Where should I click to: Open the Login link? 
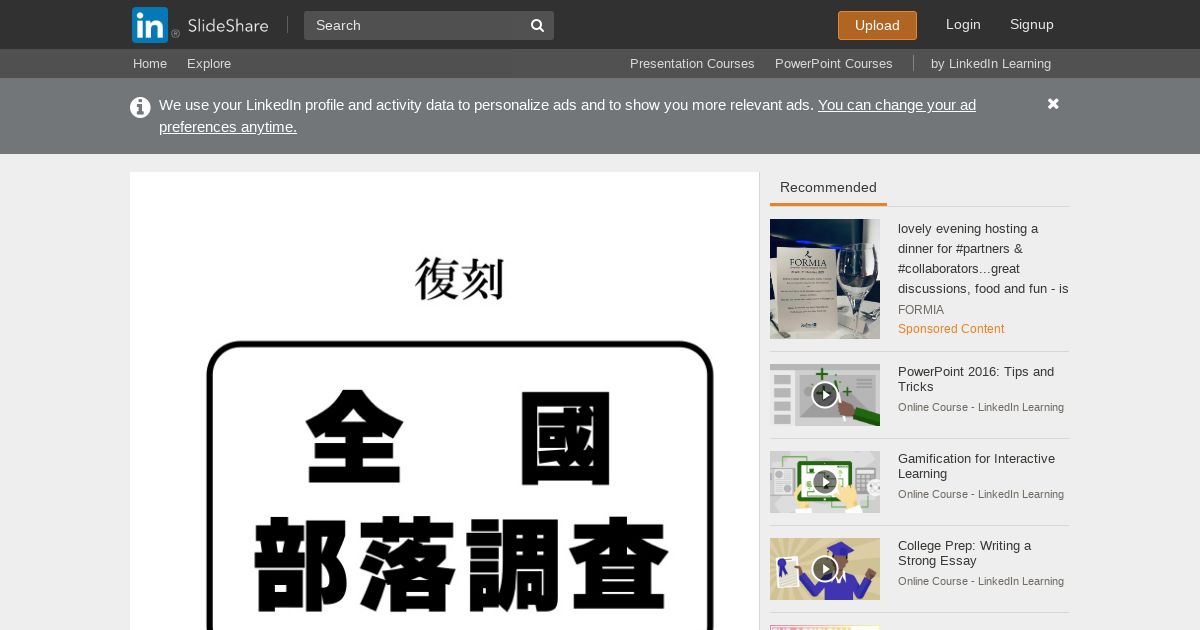[x=963, y=24]
